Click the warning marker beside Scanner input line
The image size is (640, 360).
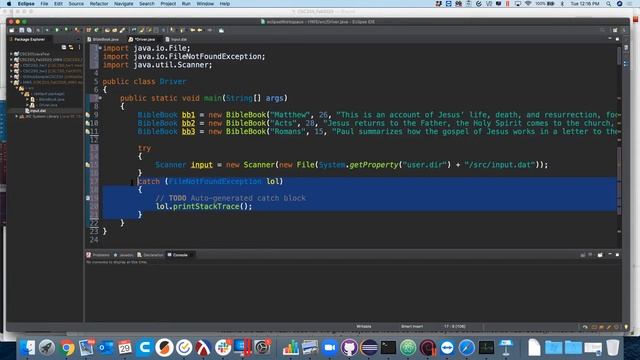point(88,165)
